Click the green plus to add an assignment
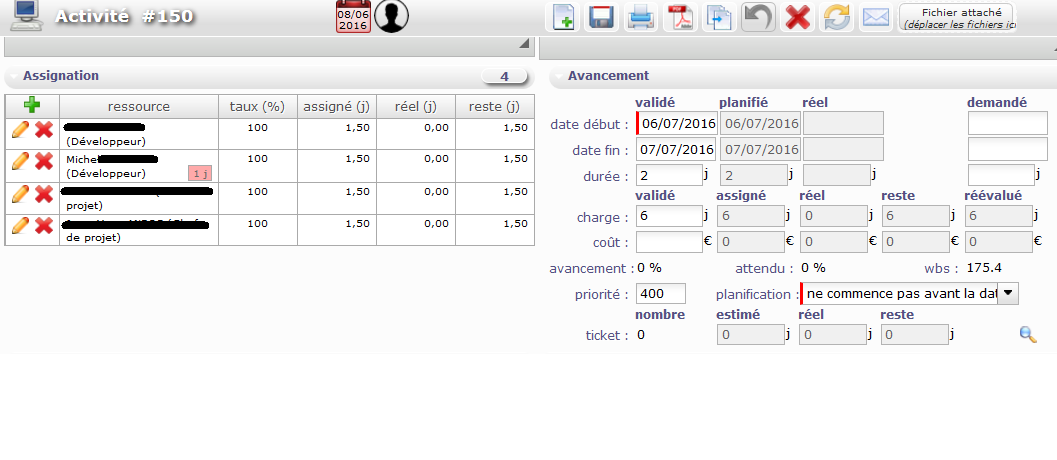1057x460 pixels. [x=32, y=105]
